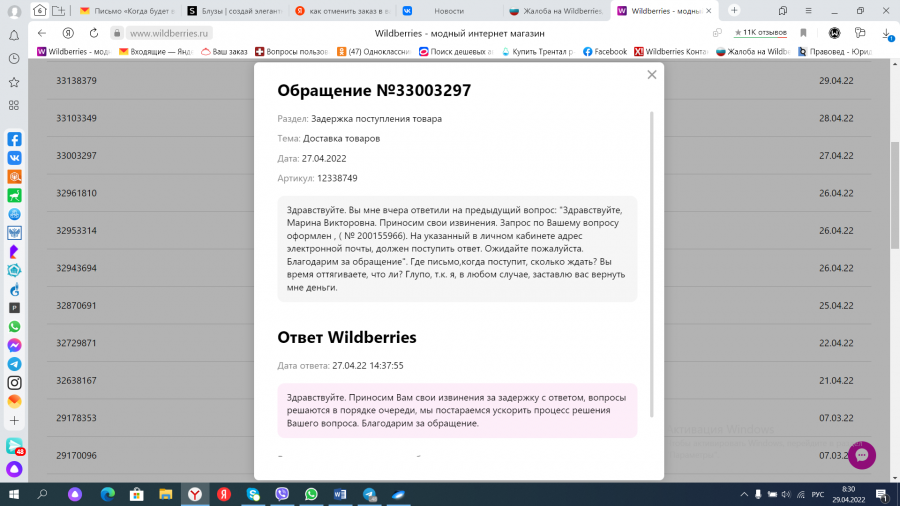Open Skype from the taskbar
Screen dimensions: 900x506
[x=253, y=495]
